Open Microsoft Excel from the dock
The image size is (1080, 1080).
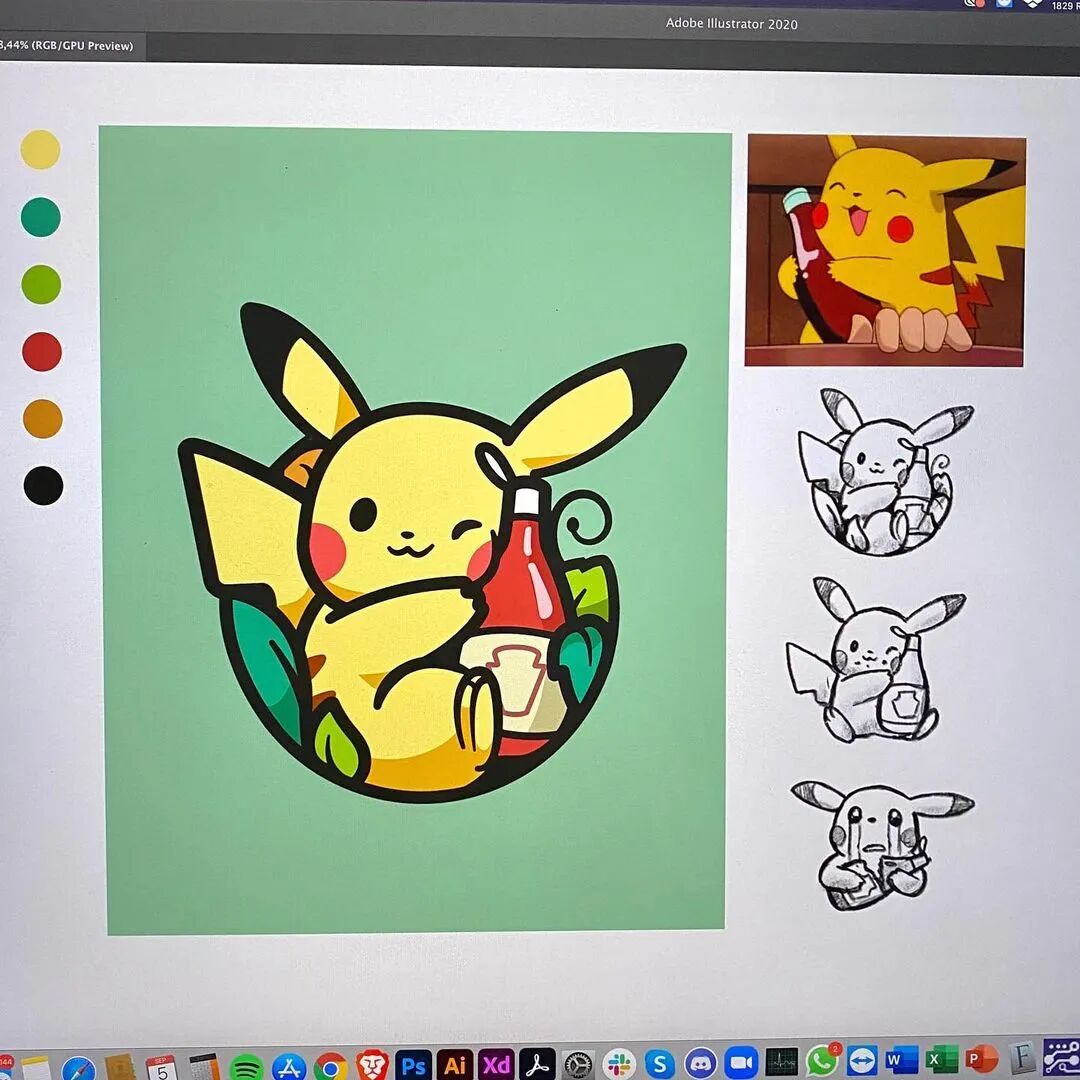942,1059
